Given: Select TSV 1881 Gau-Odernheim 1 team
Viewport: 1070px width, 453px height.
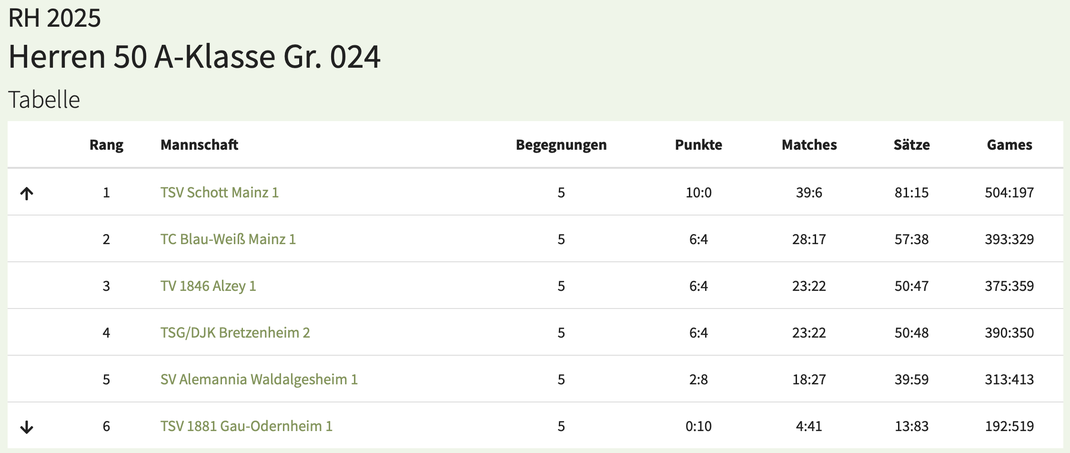Looking at the screenshot, I should point(246,426).
